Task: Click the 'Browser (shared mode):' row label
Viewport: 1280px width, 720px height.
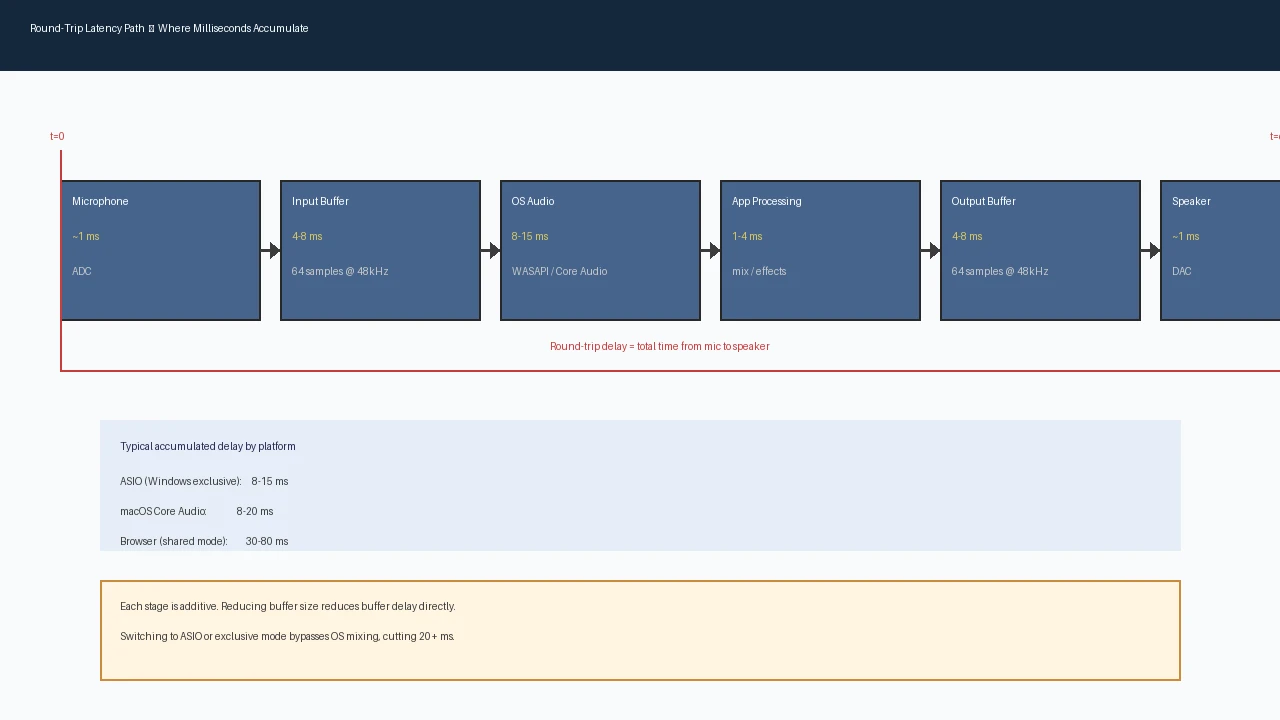Action: pyautogui.click(x=174, y=541)
